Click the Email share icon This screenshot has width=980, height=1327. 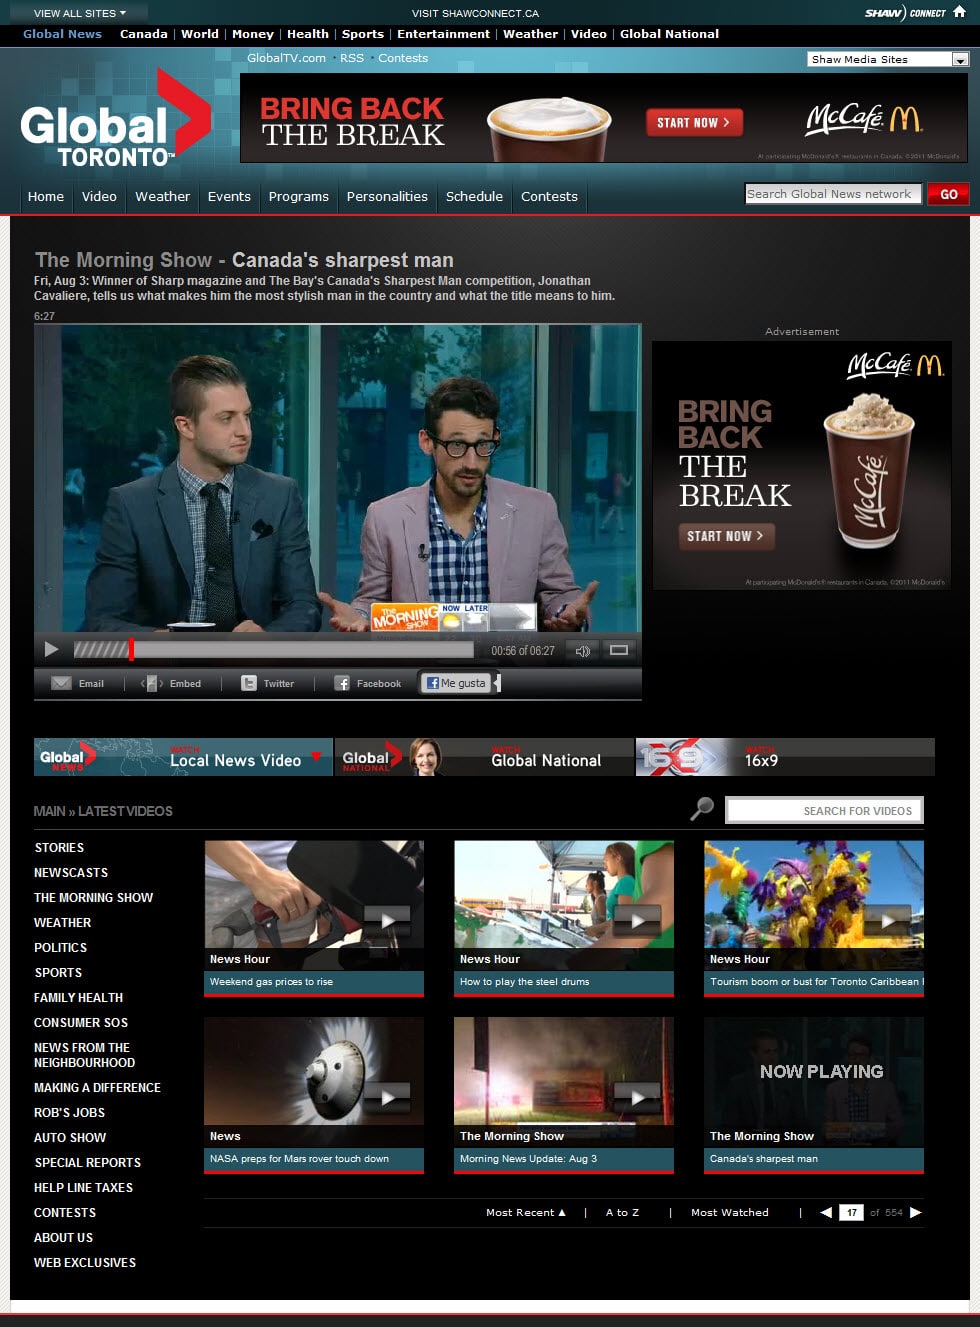[62, 684]
